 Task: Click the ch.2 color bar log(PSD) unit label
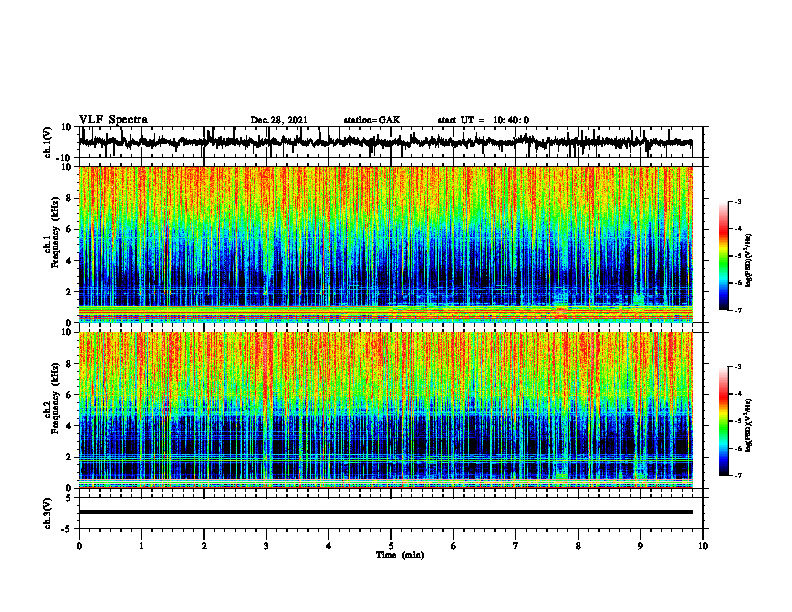point(749,424)
